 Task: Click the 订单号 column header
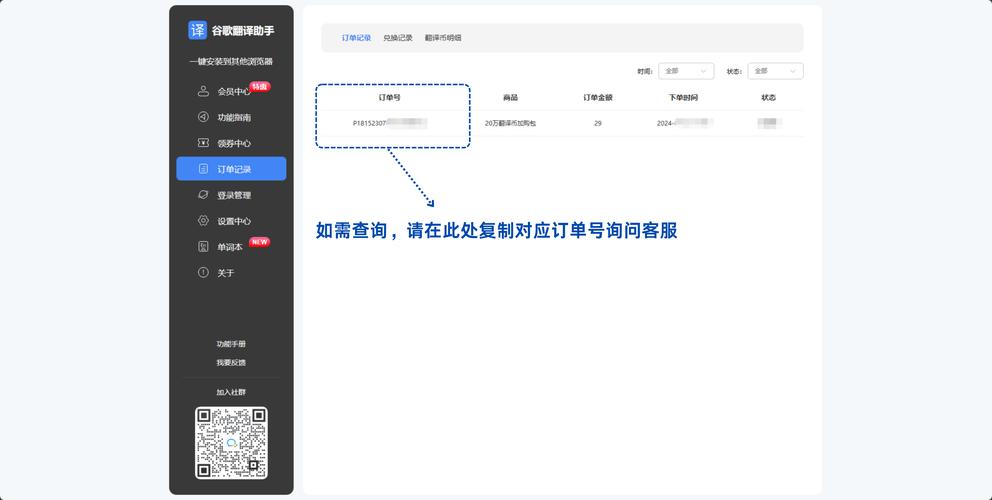click(389, 97)
